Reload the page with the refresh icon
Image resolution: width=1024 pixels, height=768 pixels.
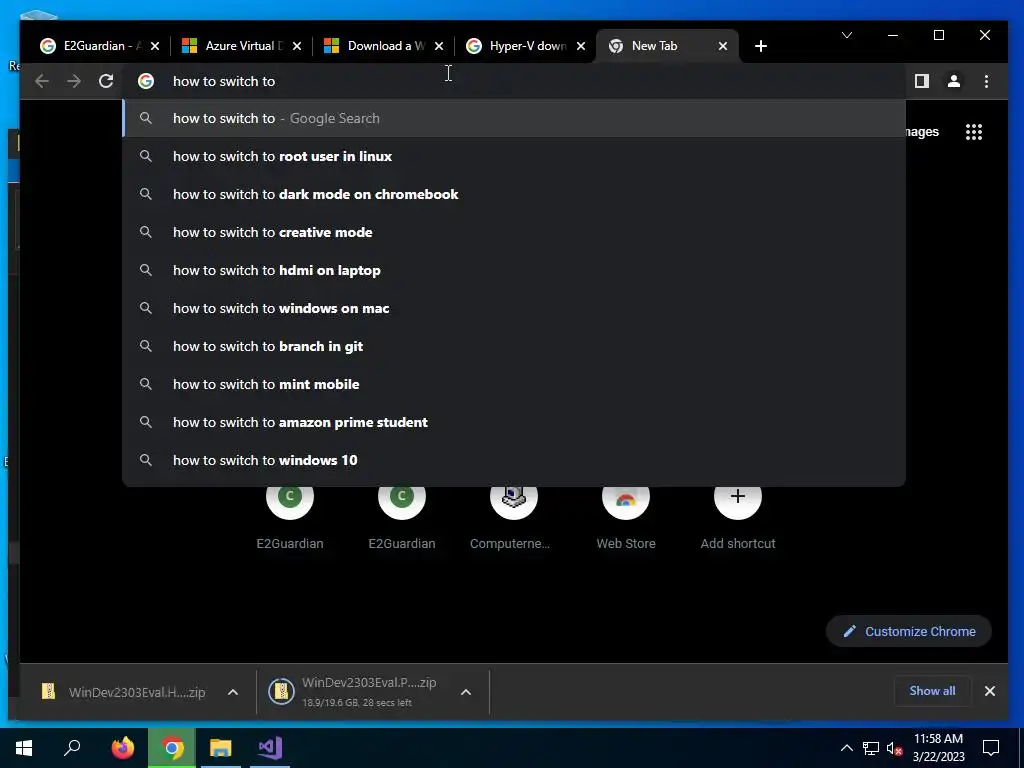coord(106,81)
